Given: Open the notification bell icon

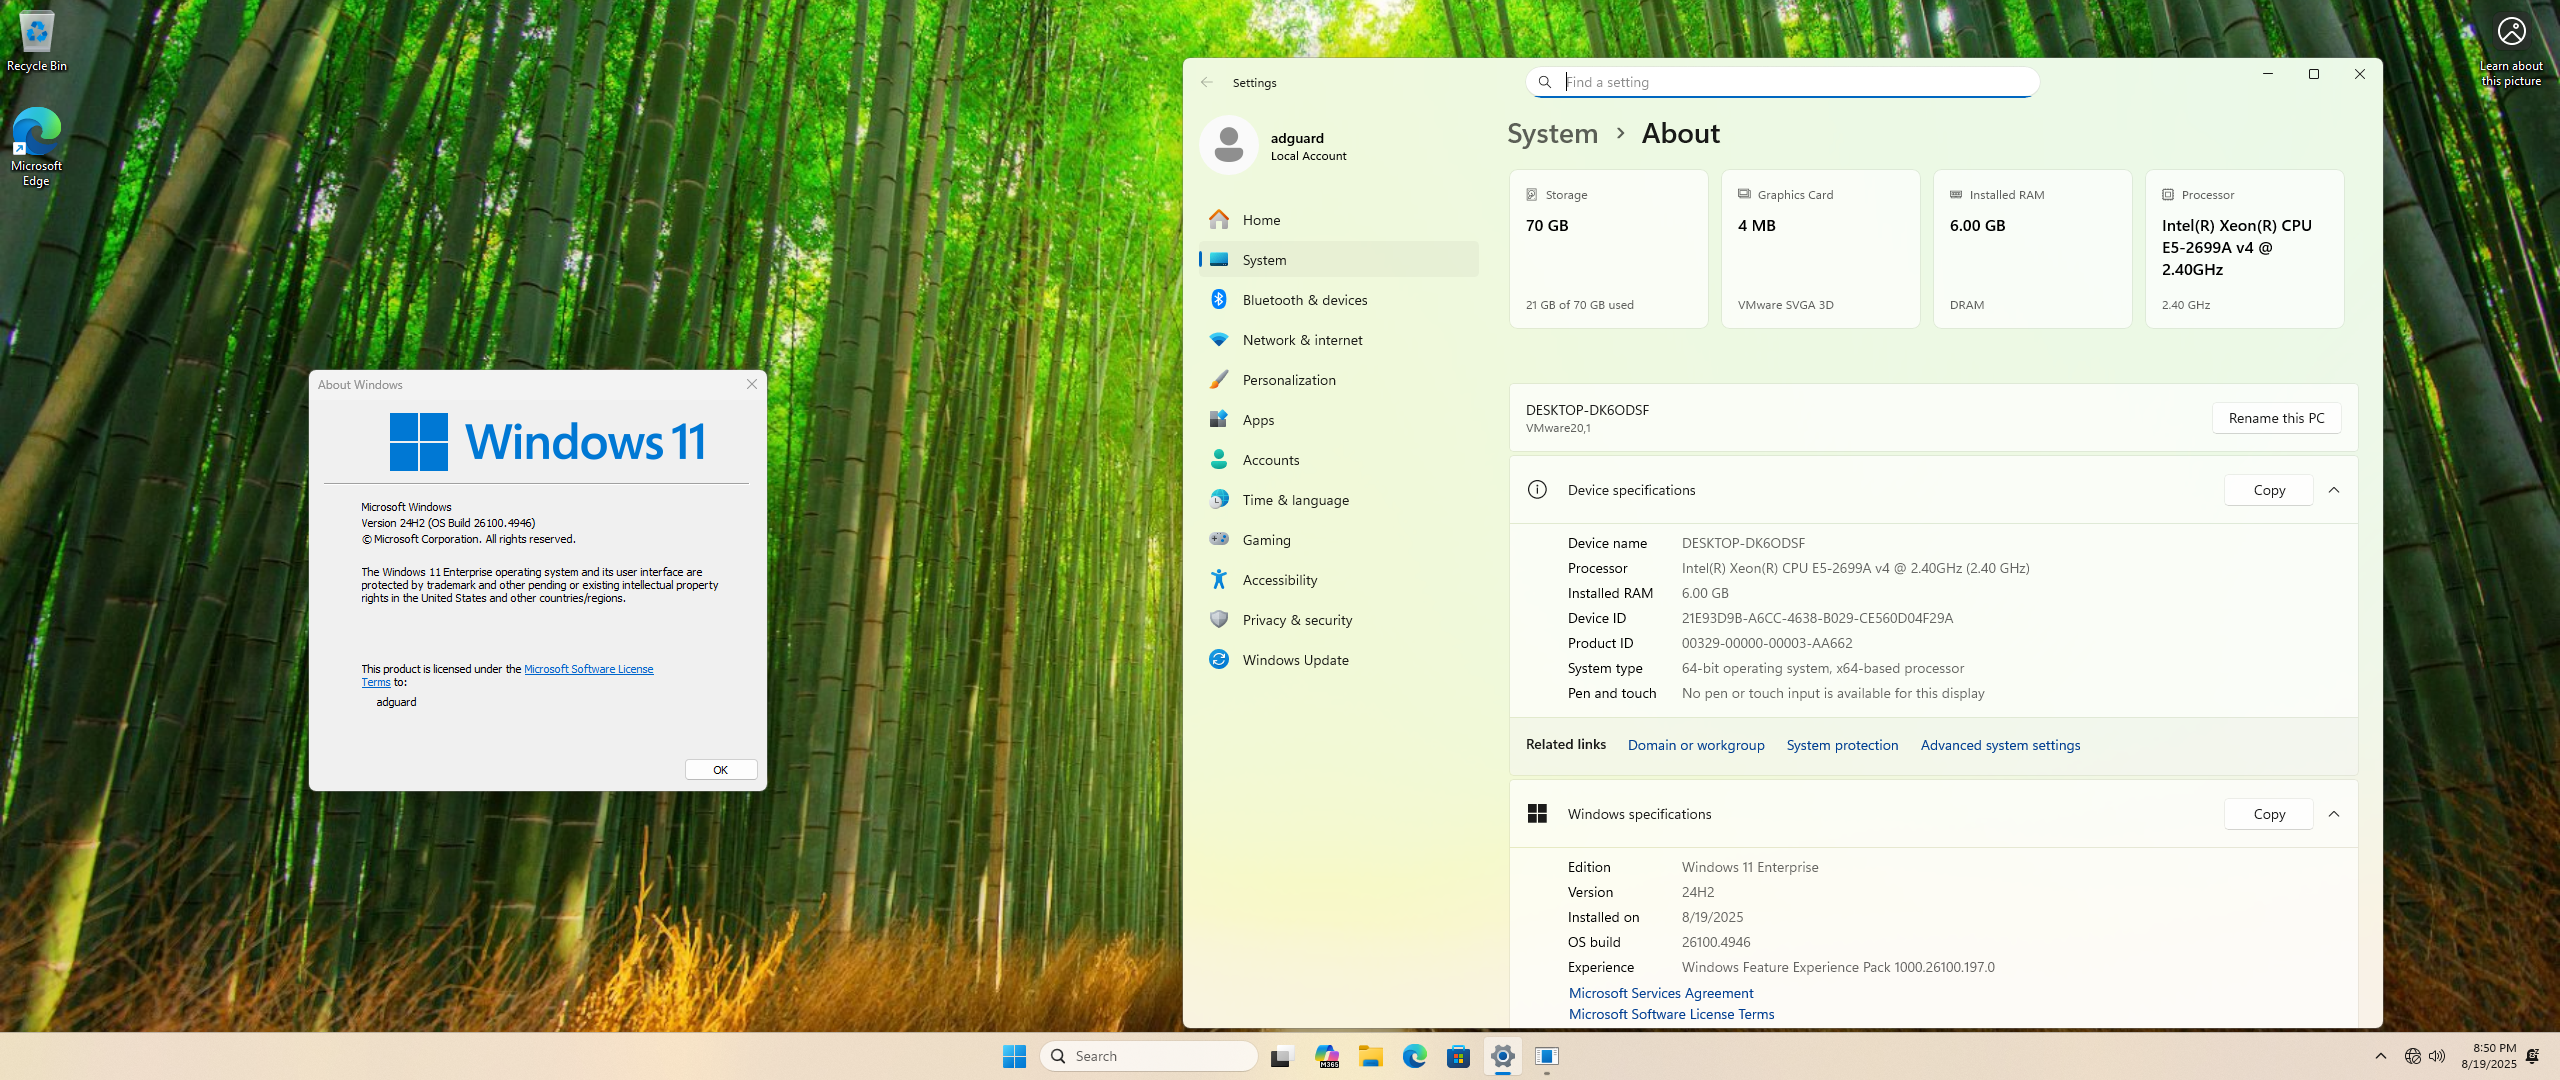Looking at the screenshot, I should tap(2533, 1056).
